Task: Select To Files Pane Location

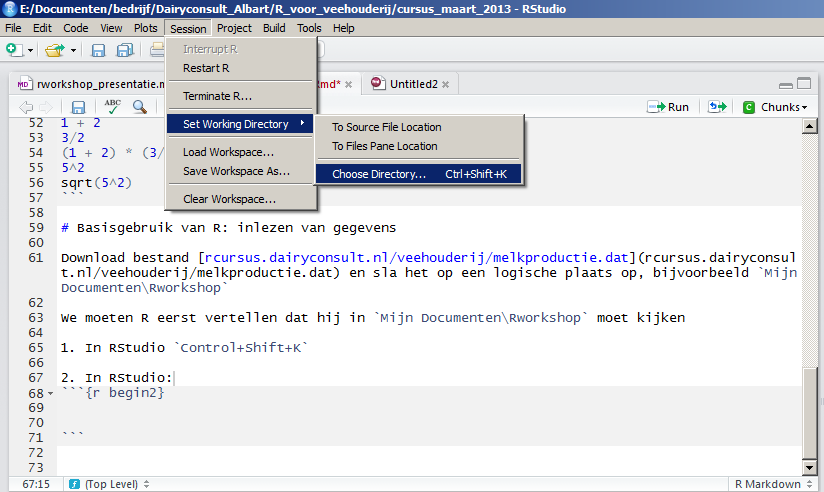Action: [419, 146]
